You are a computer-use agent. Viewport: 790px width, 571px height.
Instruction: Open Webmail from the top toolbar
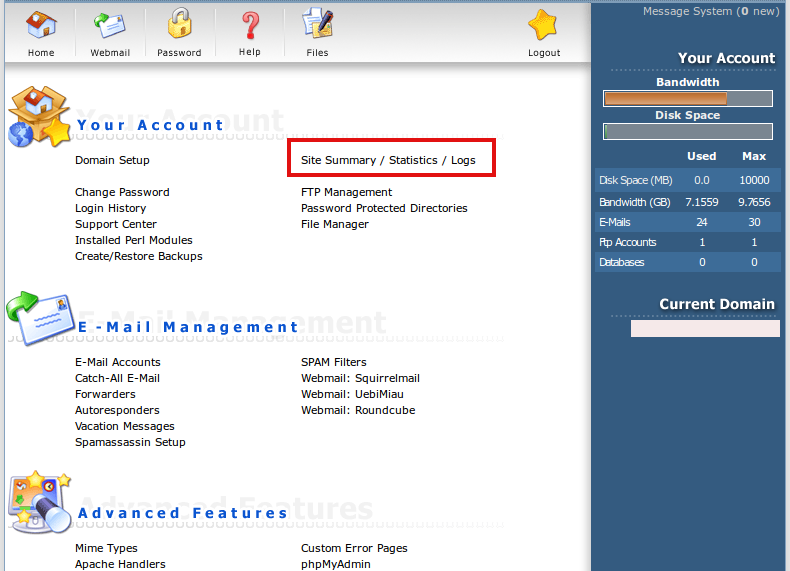110,26
